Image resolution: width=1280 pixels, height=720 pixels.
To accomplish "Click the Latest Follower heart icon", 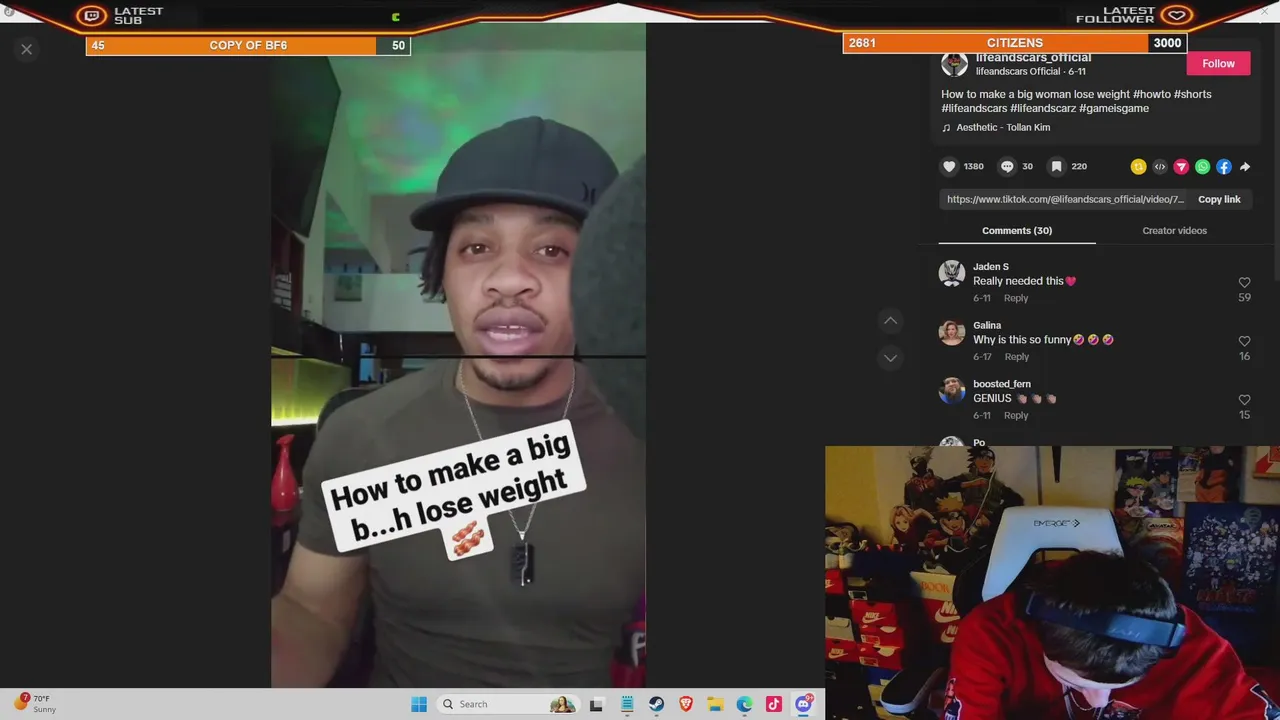I will [x=1177, y=15].
